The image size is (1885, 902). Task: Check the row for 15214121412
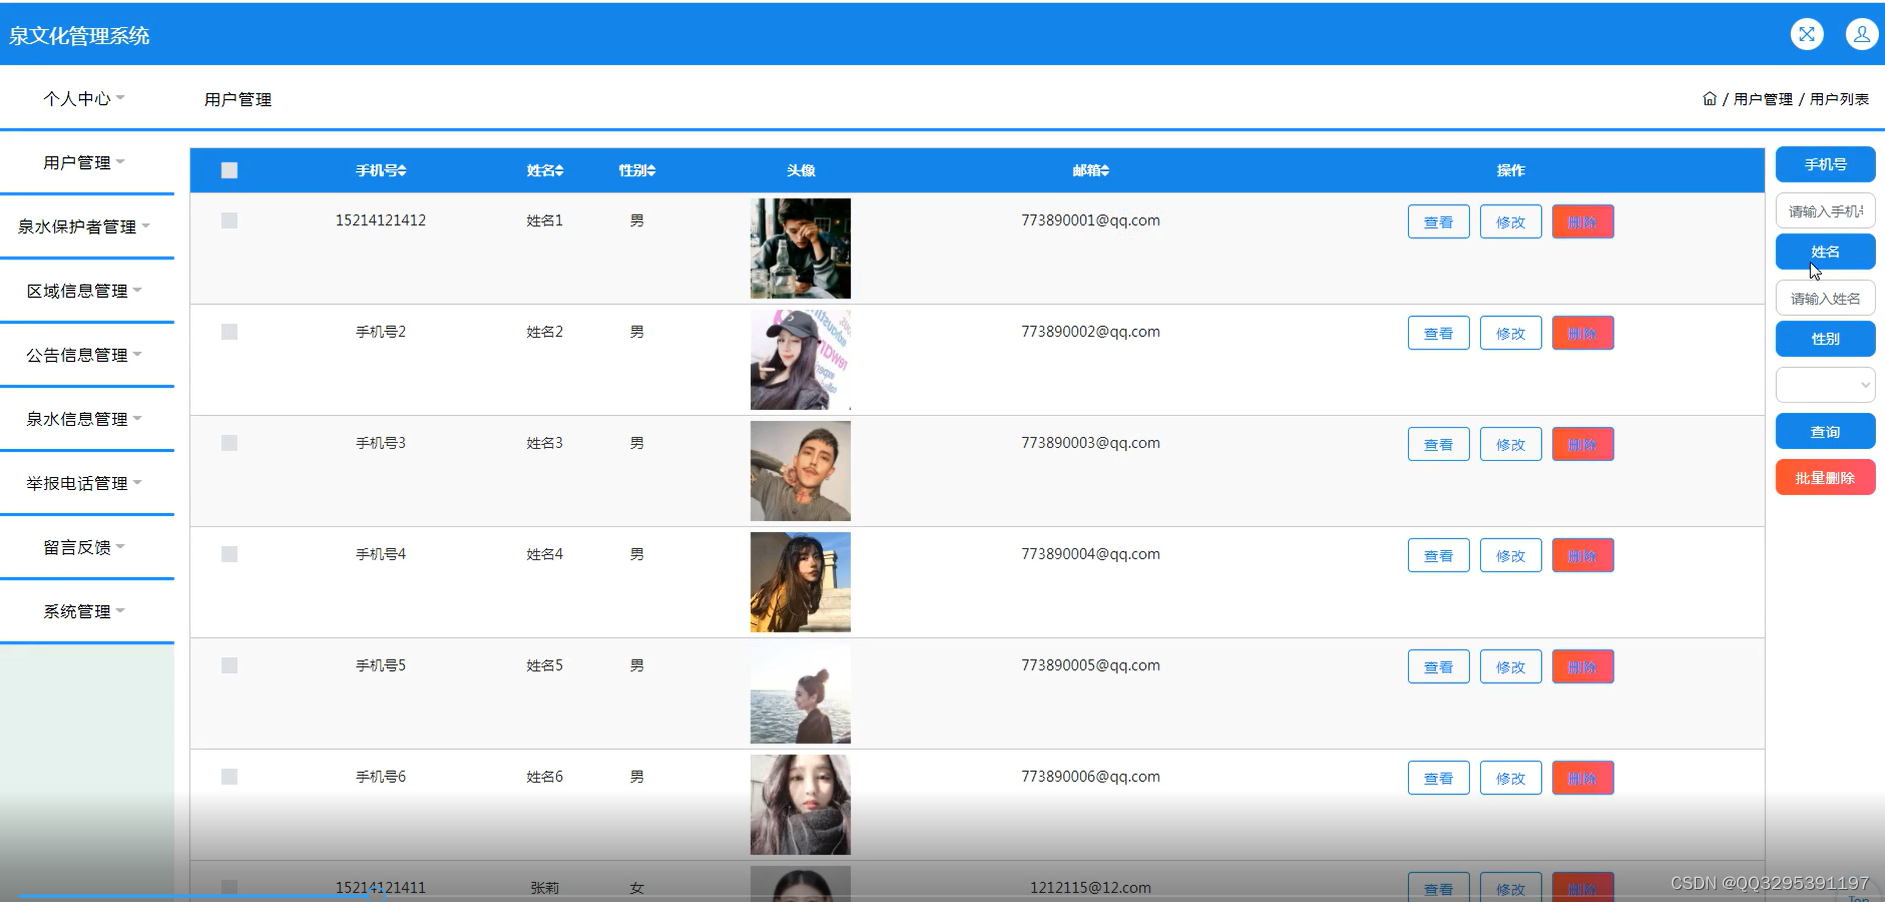(229, 221)
